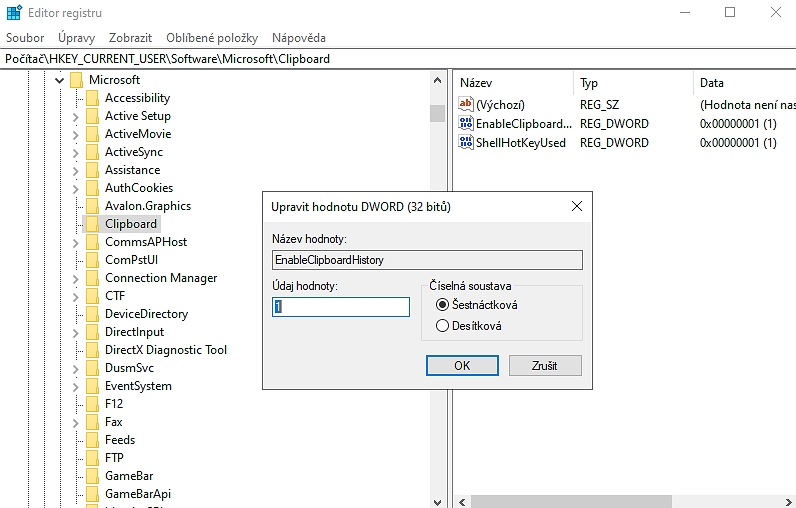The height and width of the screenshot is (508, 796).
Task: Click the Název hodnoty field EnableClipboardHistory
Action: click(x=427, y=260)
